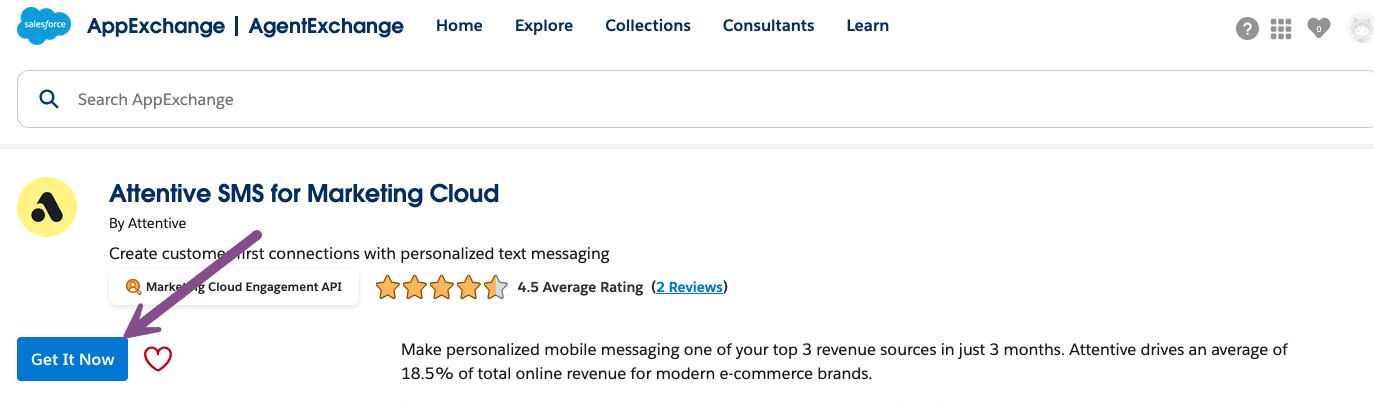The height and width of the screenshot is (405, 1374).
Task: Click the Attentive SMS for Marketing Cloud title
Action: click(304, 193)
